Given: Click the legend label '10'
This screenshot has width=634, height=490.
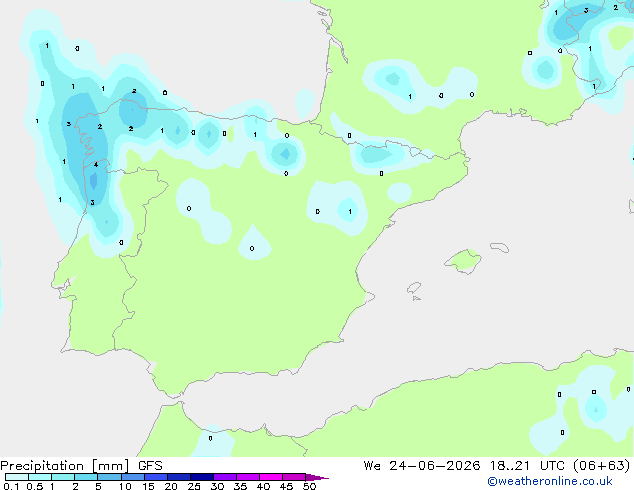Looking at the screenshot, I should pos(125,486).
